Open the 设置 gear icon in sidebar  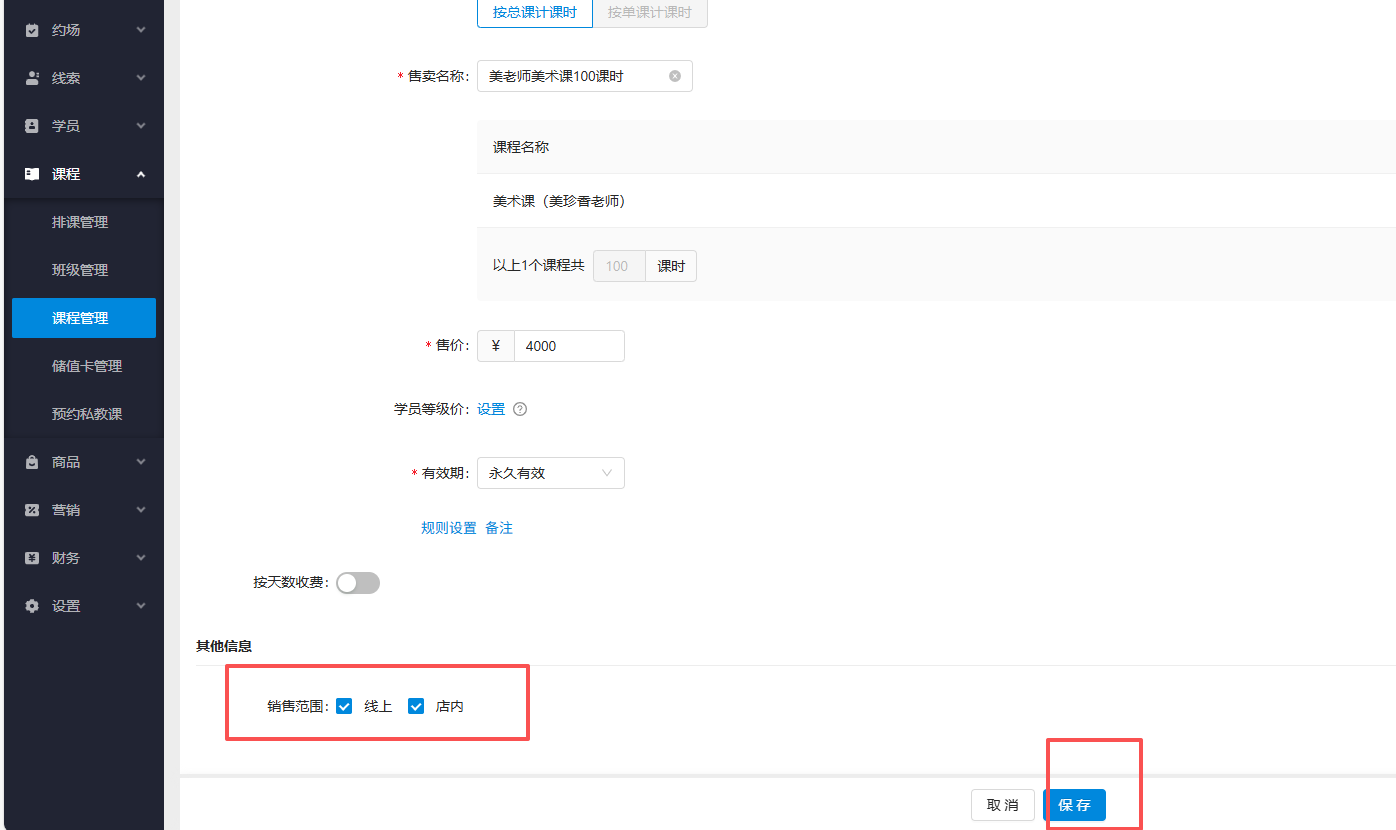pyautogui.click(x=31, y=605)
